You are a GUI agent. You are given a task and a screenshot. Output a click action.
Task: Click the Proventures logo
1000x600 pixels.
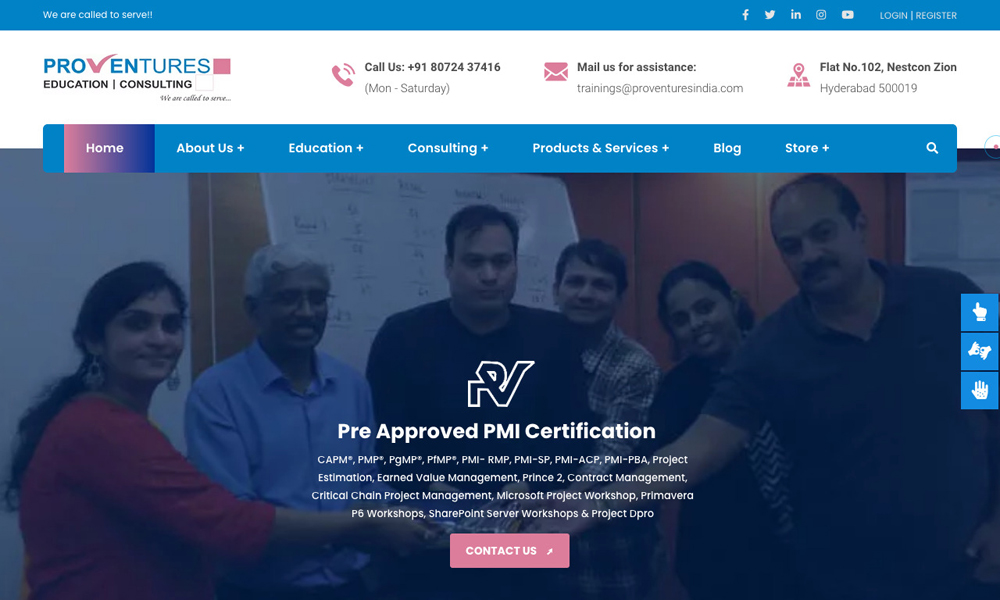[137, 78]
